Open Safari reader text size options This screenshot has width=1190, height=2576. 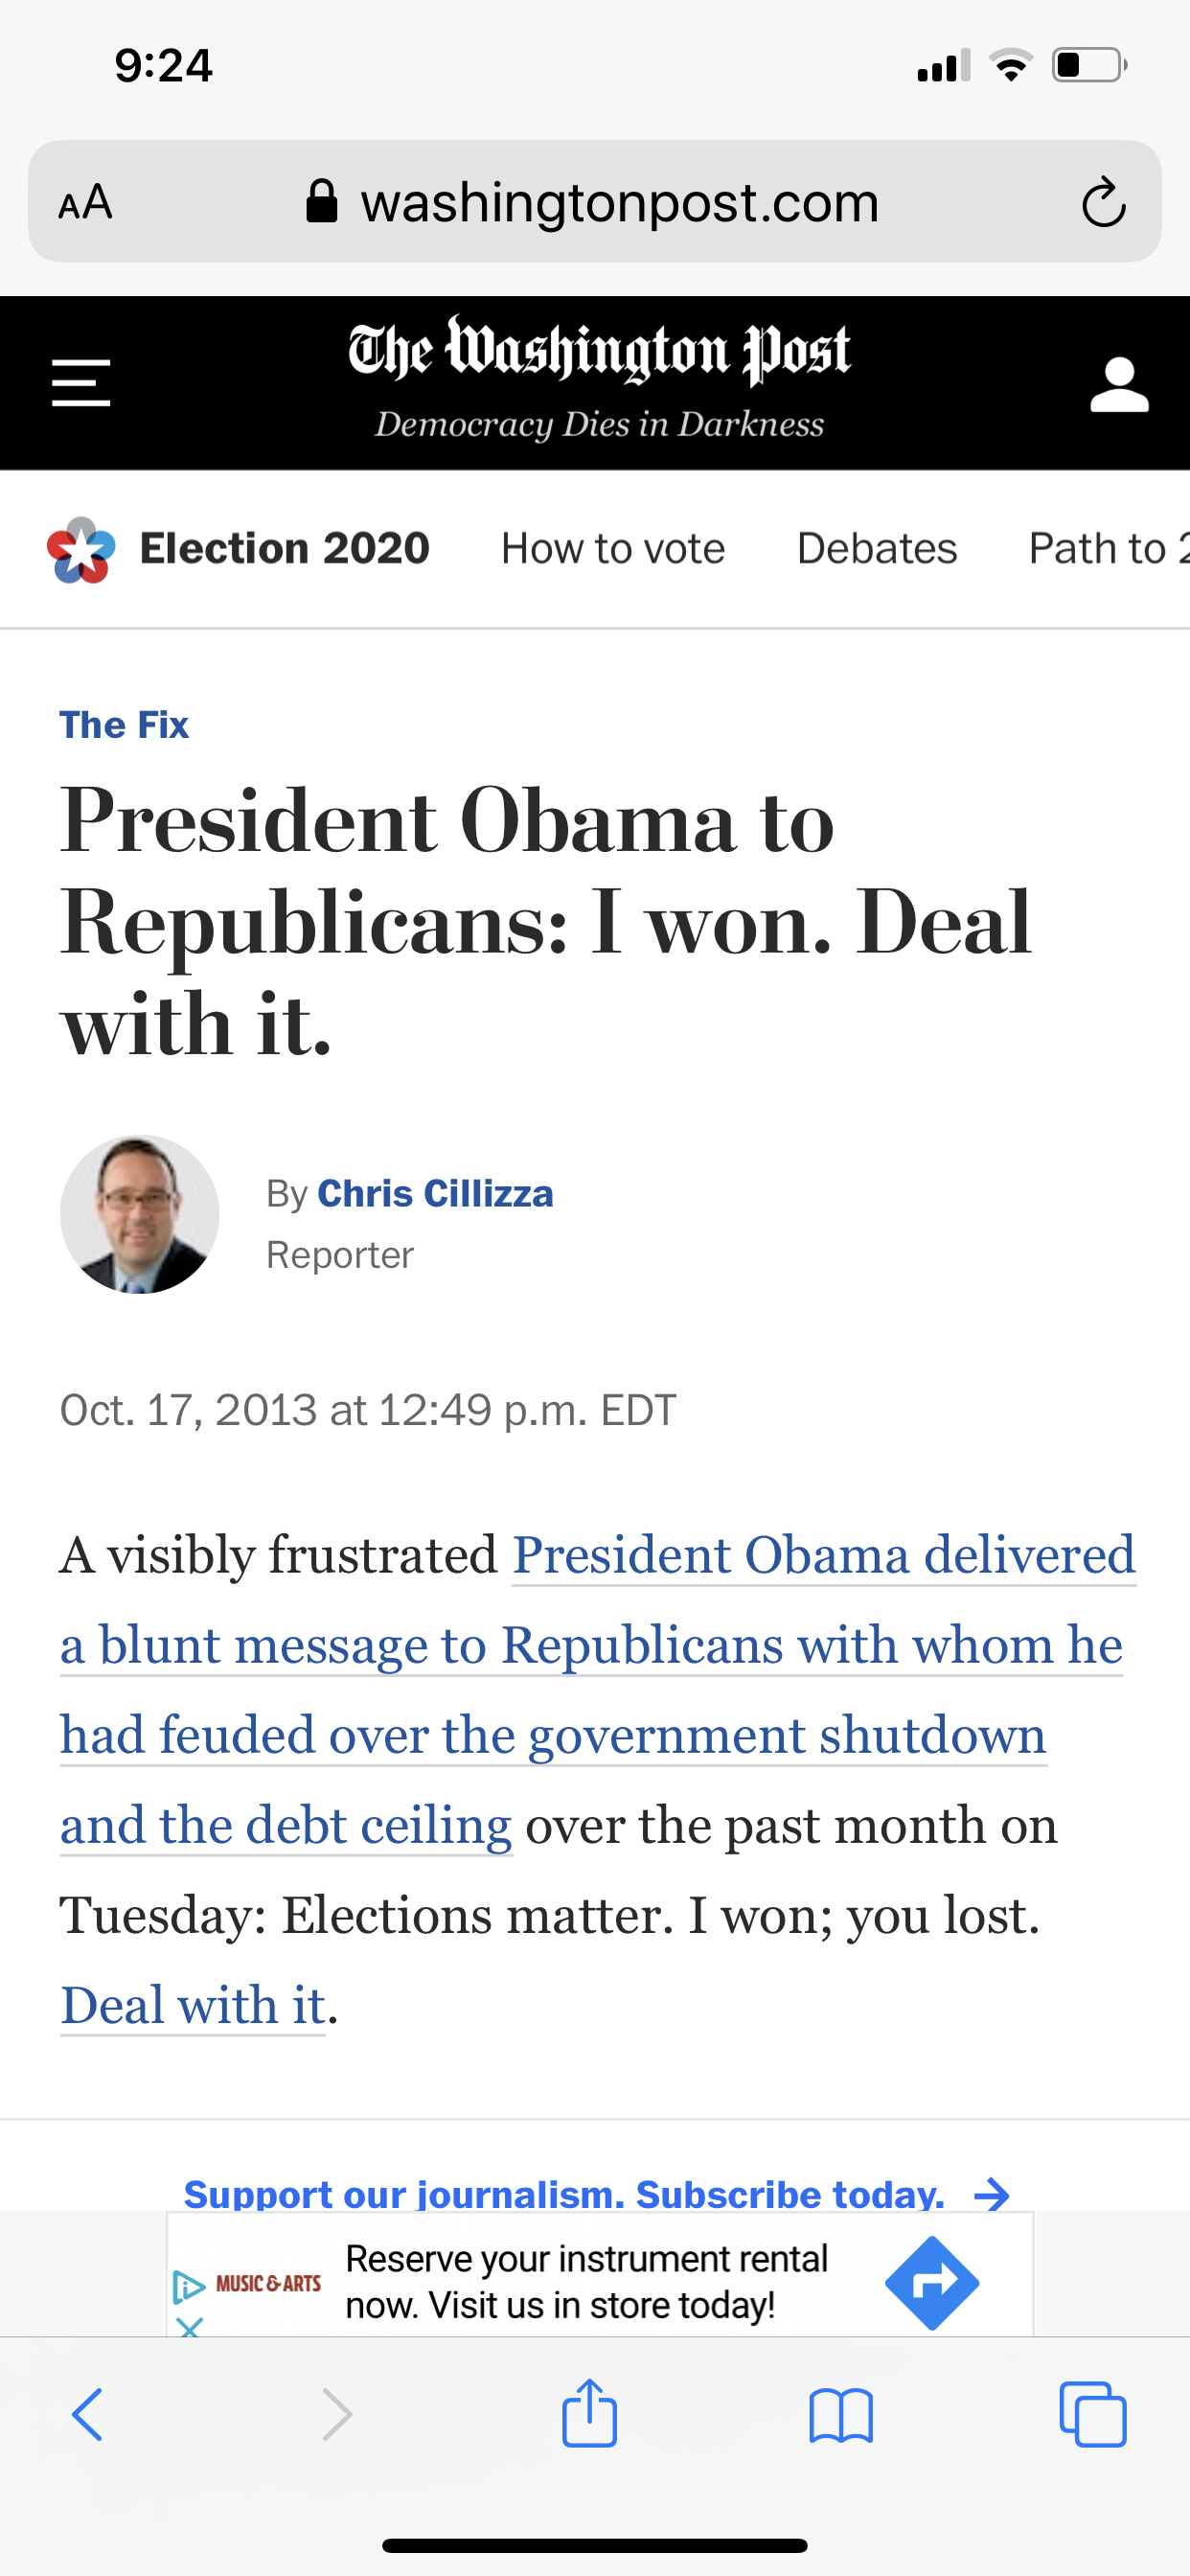(x=85, y=203)
